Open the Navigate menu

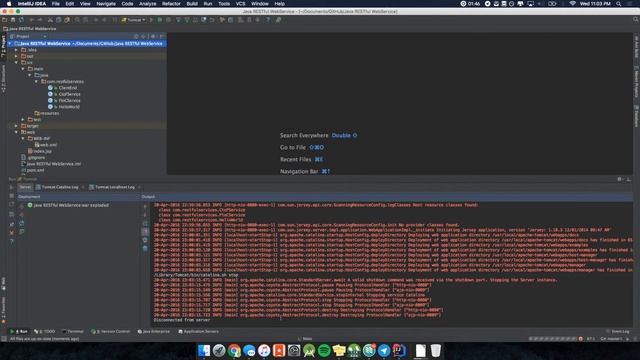pyautogui.click(x=106, y=4)
